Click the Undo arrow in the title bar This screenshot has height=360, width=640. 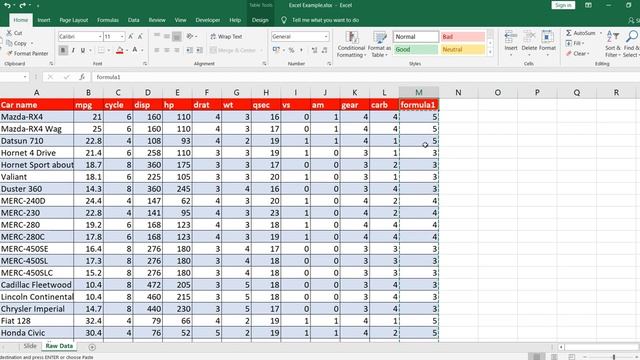coord(7,5)
